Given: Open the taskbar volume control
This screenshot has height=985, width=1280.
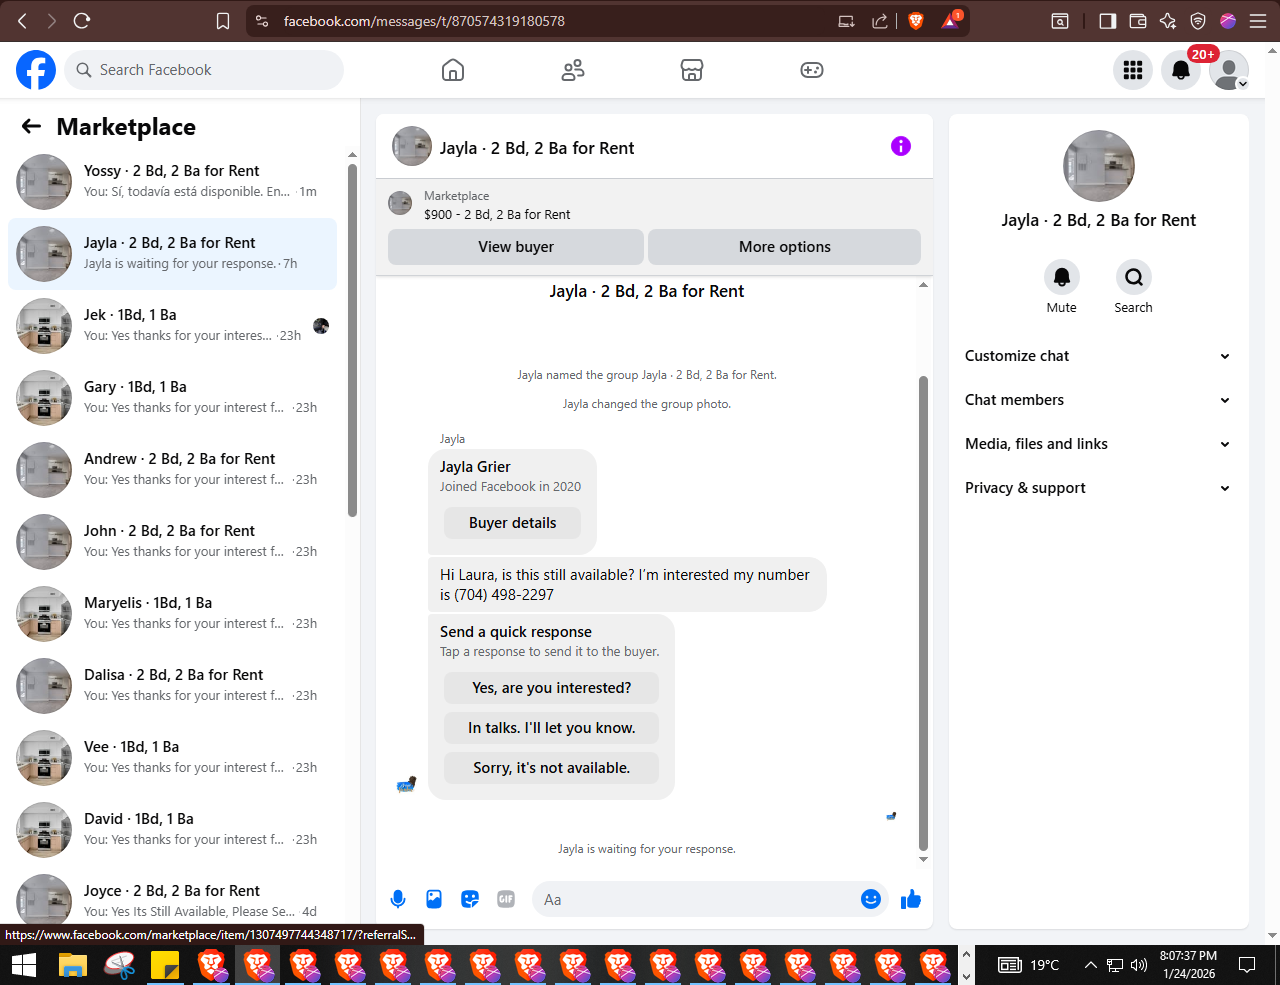Looking at the screenshot, I should [x=1139, y=965].
